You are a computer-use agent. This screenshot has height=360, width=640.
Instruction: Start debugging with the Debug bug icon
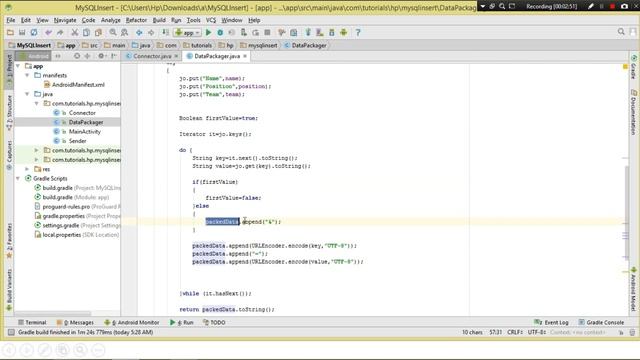(x=220, y=32)
